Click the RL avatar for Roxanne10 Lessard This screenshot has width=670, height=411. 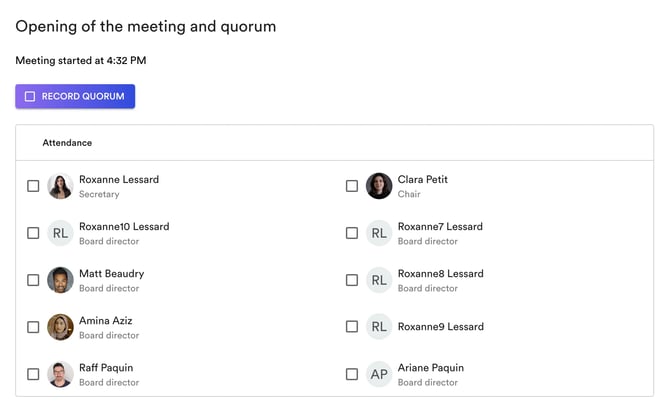click(60, 233)
